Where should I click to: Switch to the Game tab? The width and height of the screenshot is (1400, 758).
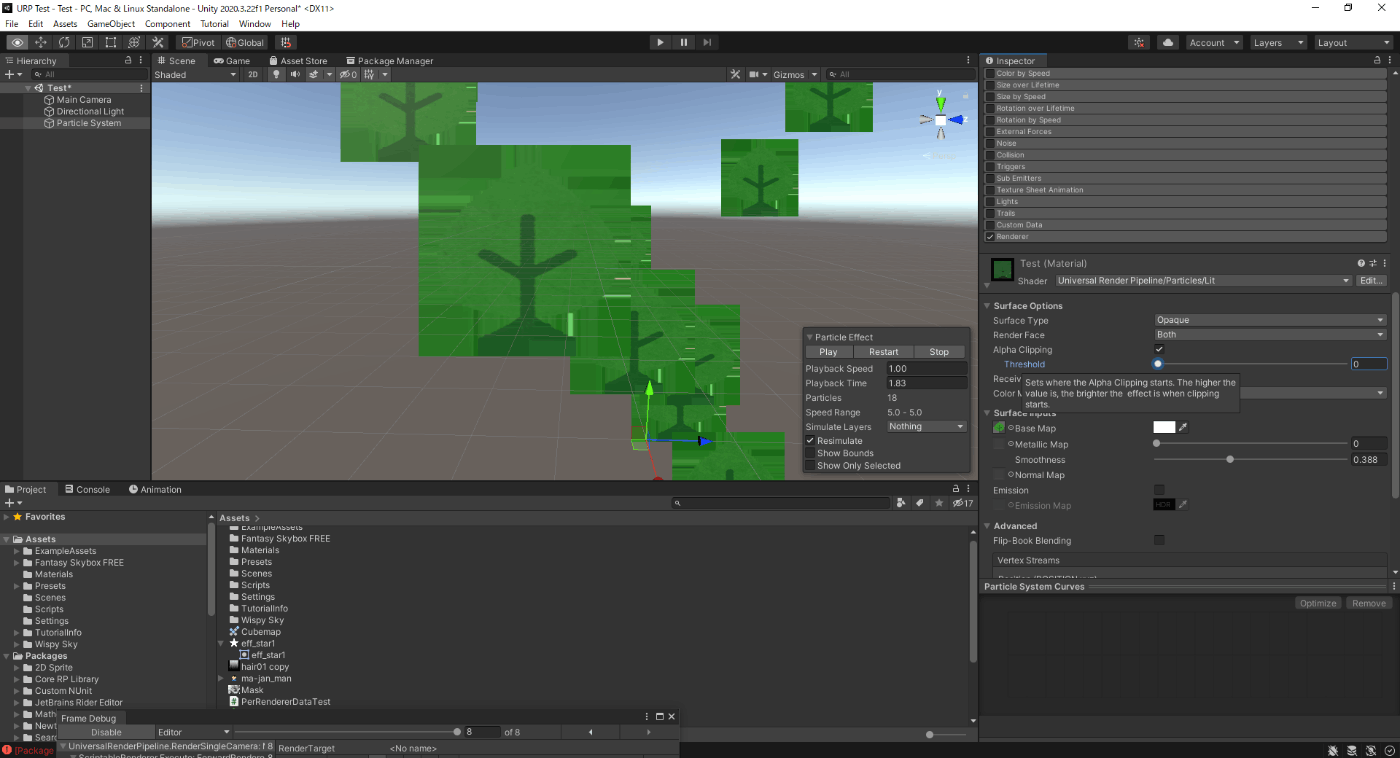pos(232,61)
